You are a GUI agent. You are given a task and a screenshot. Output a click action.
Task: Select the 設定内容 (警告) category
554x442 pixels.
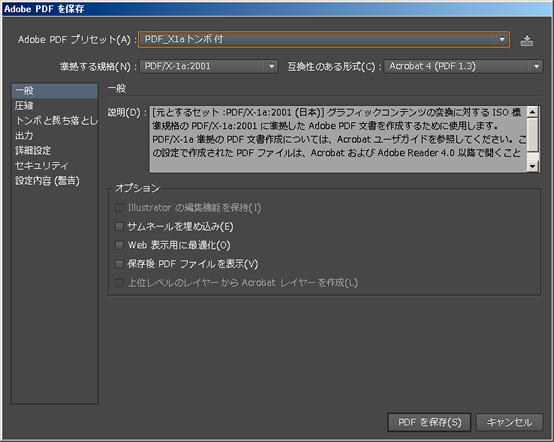(x=54, y=181)
